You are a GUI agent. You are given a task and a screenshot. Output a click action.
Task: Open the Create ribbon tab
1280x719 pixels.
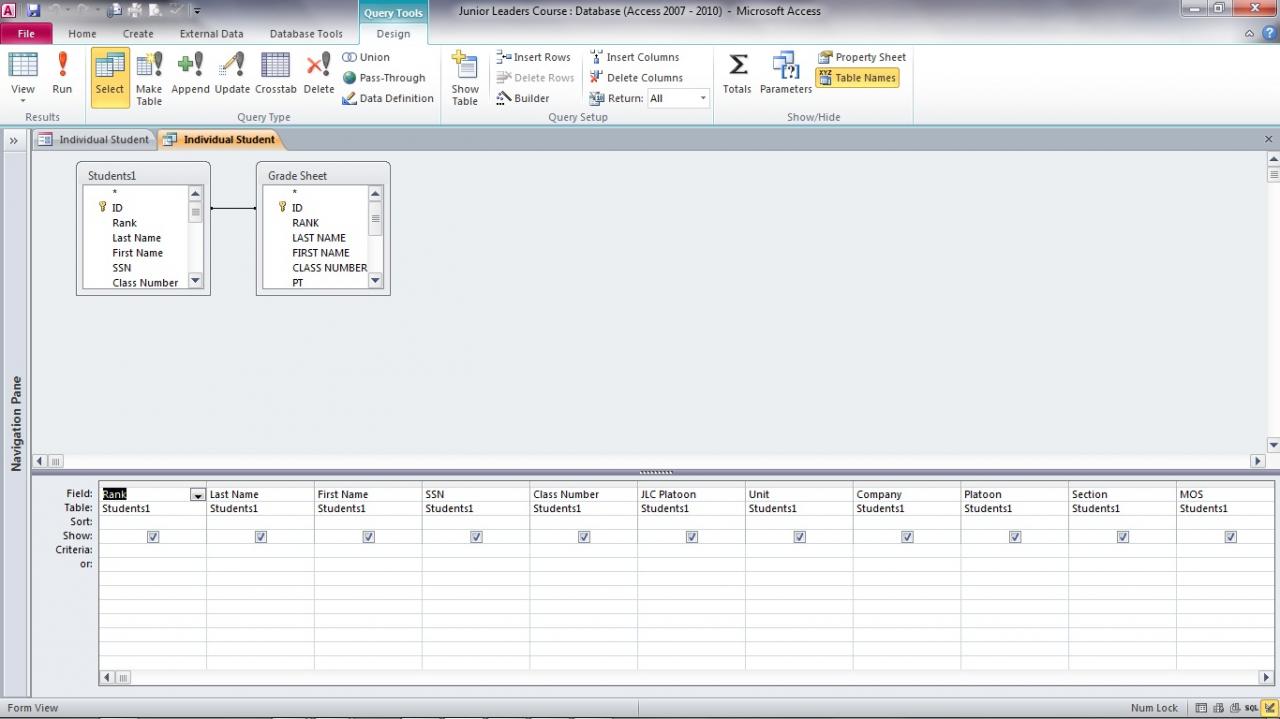pos(138,33)
